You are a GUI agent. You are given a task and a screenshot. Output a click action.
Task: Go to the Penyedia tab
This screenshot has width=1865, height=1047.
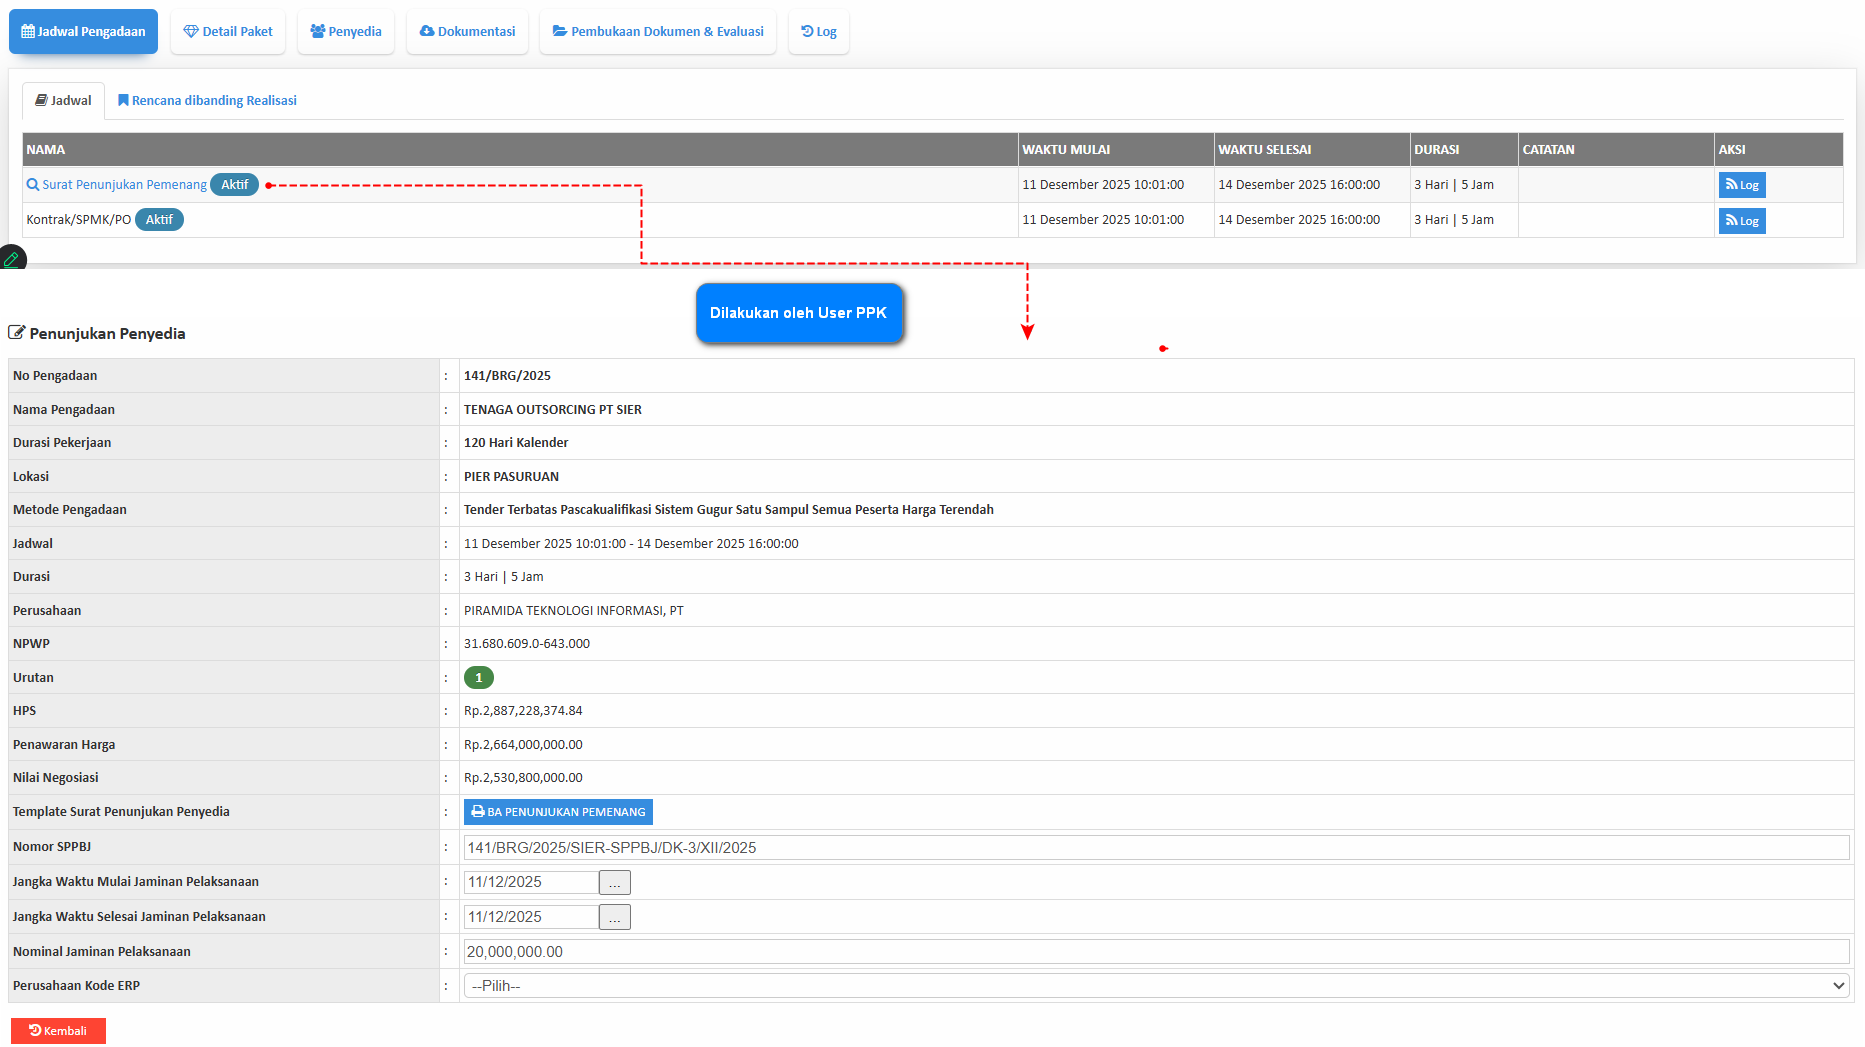tap(346, 32)
